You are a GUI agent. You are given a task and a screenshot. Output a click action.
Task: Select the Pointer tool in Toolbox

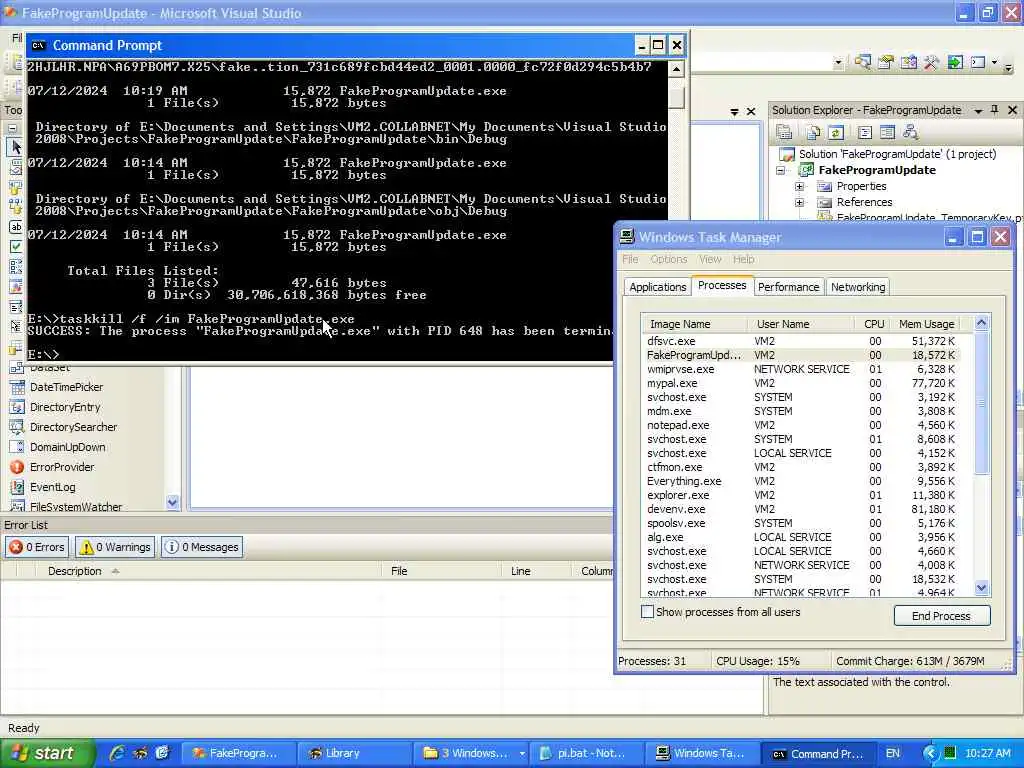[16, 147]
